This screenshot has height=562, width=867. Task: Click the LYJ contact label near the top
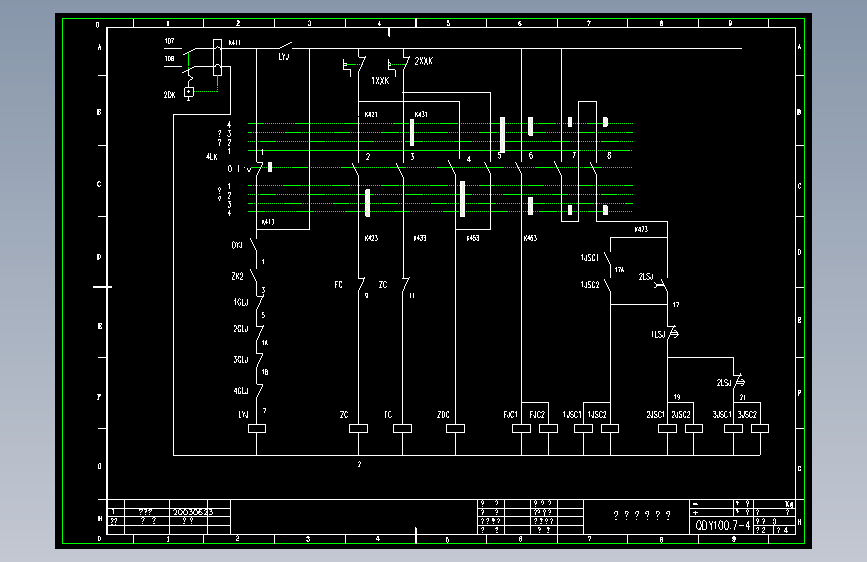click(284, 56)
